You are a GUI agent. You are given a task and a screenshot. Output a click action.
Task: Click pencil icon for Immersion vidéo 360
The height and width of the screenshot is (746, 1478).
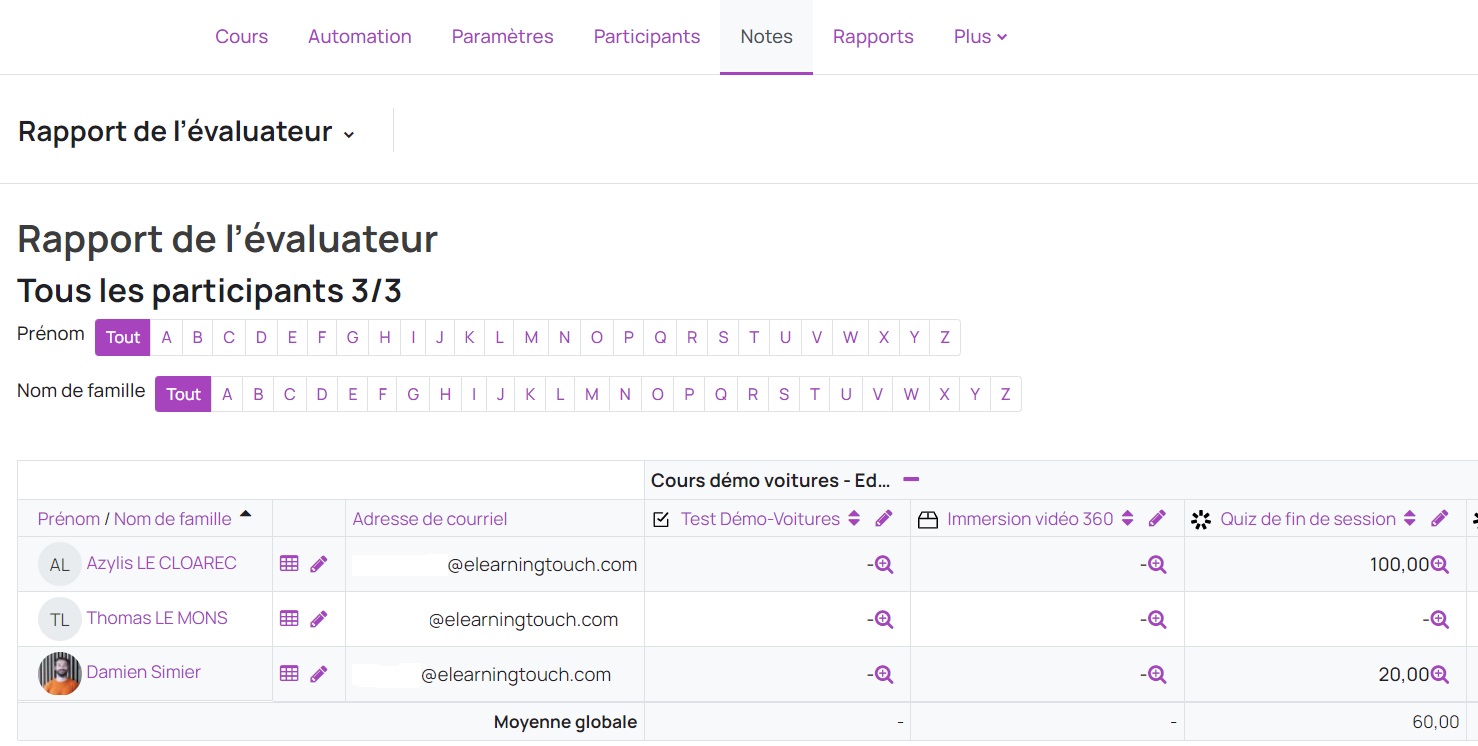[1157, 519]
